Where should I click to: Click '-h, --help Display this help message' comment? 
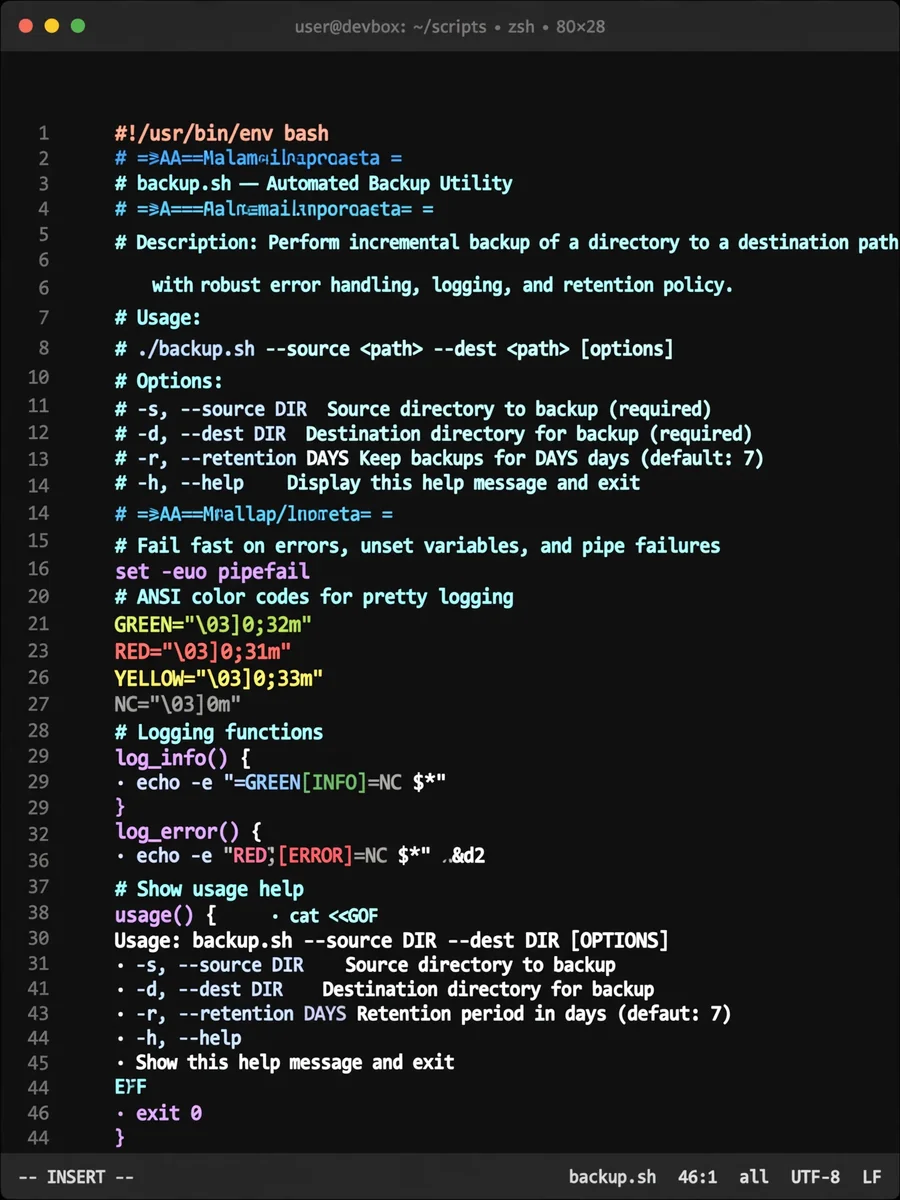pos(377,484)
